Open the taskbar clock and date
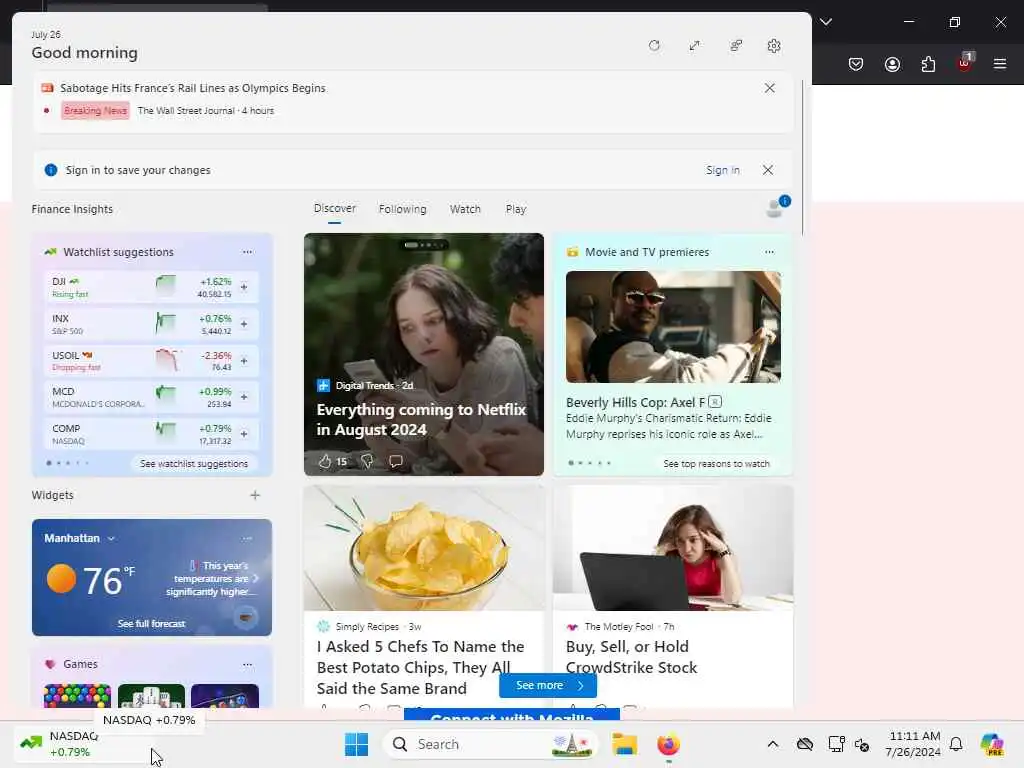 (x=912, y=744)
